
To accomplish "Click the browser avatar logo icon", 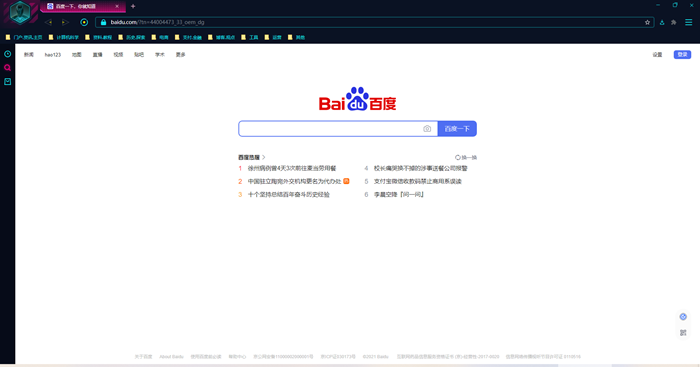I will tap(20, 12).
